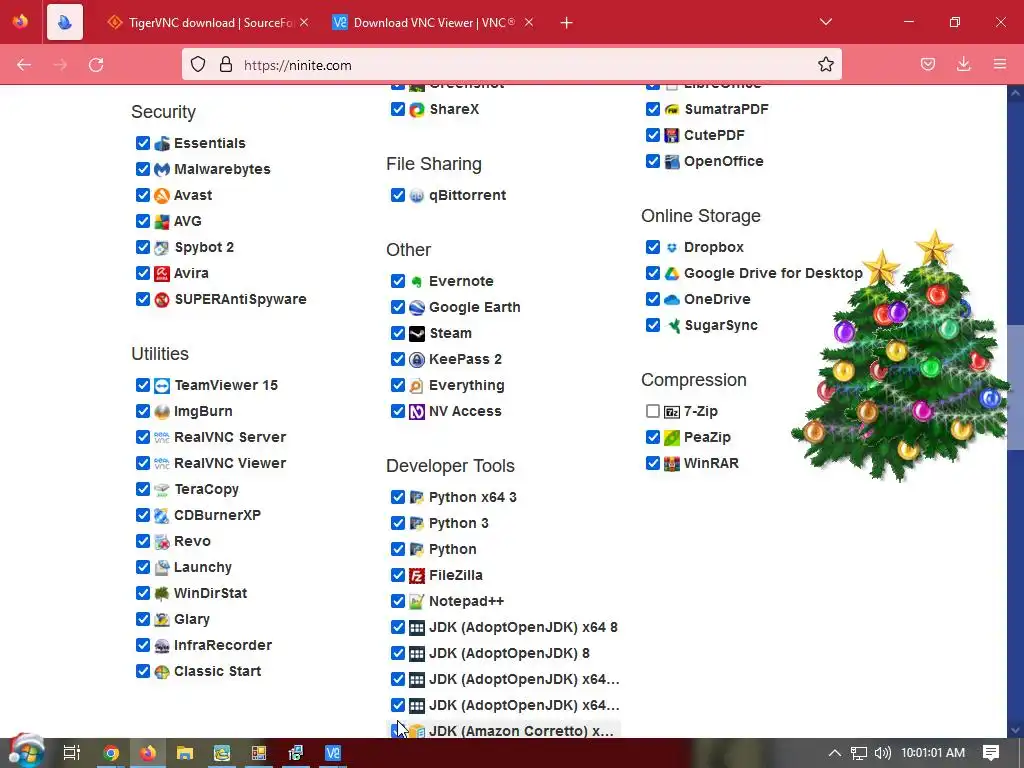Check the 7-Zip checkbox

[652, 411]
